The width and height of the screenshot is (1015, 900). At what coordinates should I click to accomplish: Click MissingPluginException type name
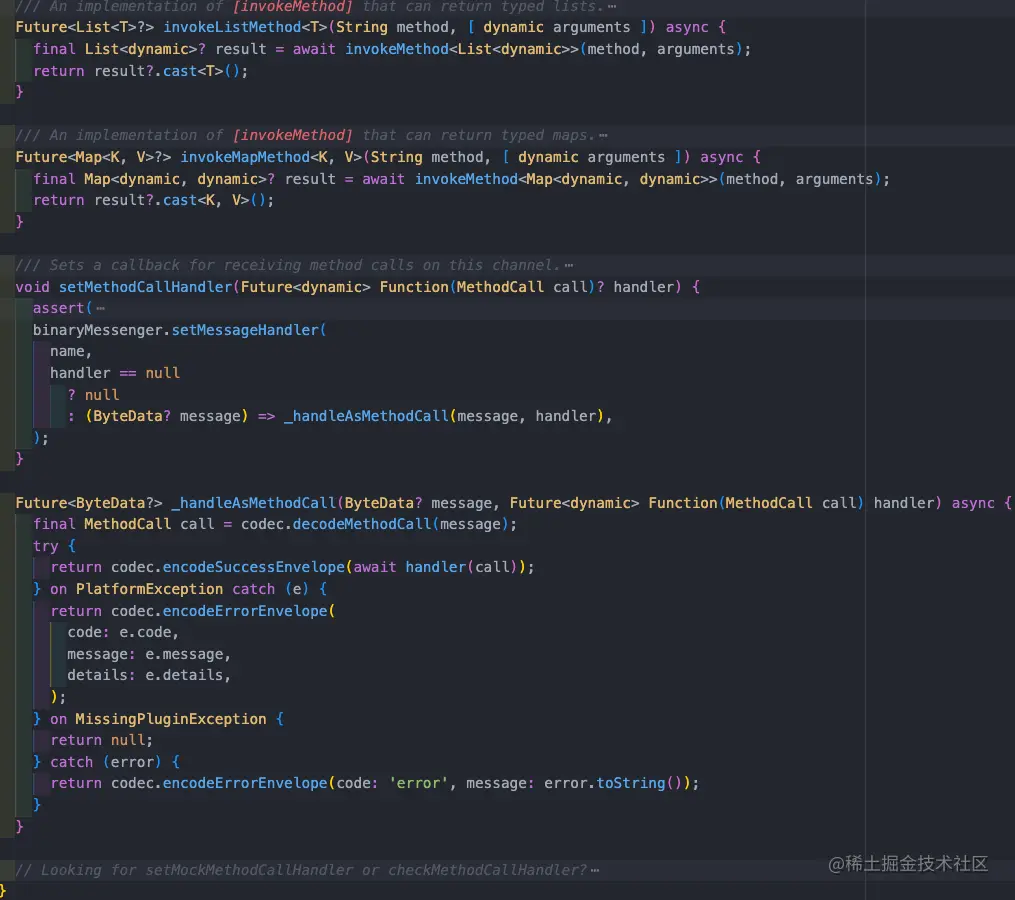tap(171, 719)
